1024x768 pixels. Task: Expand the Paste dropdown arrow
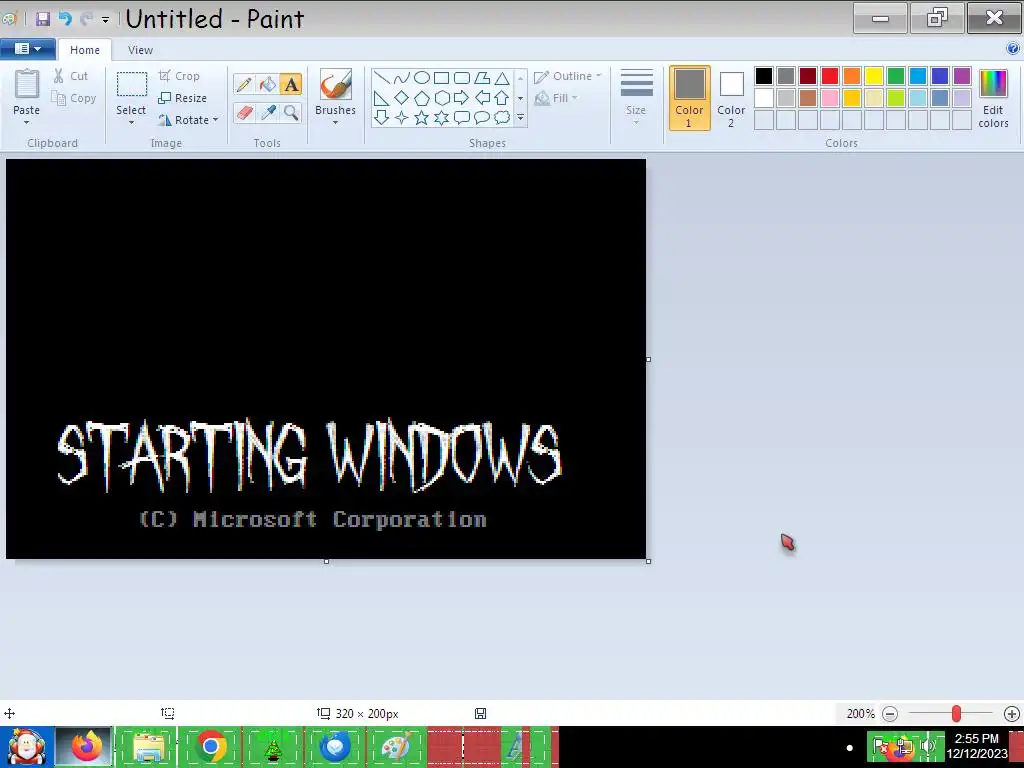coord(27,122)
